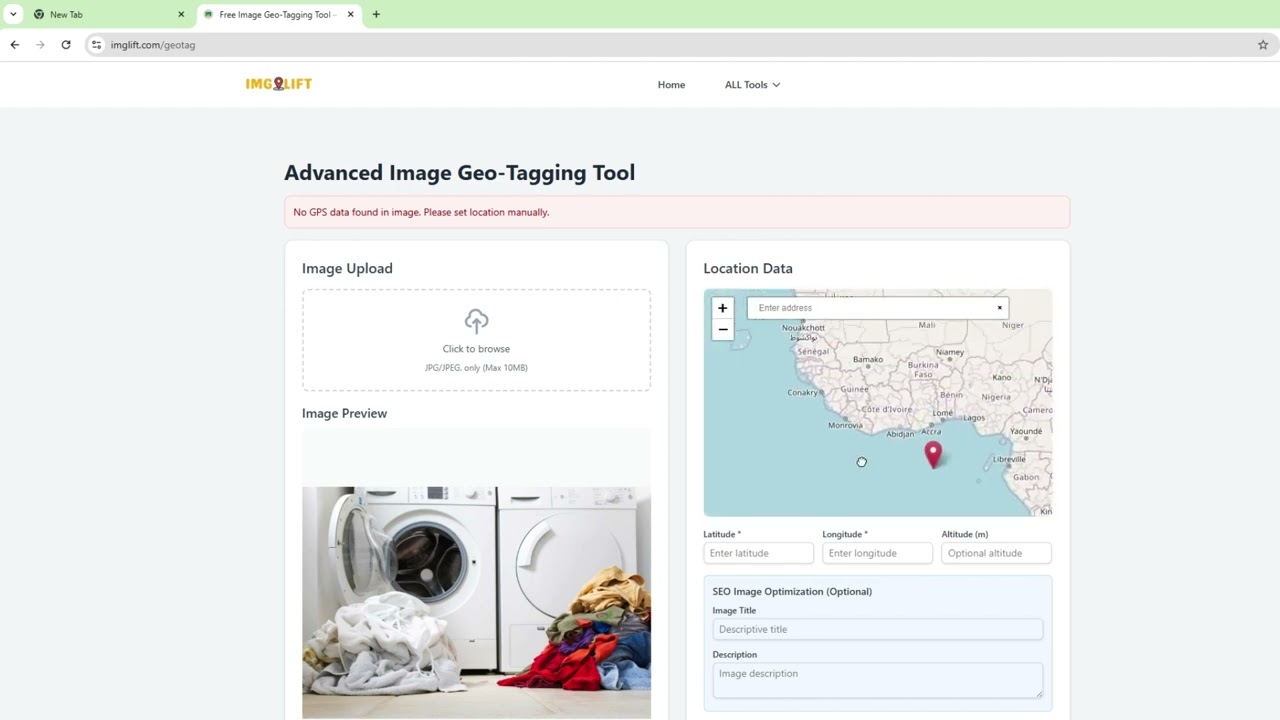Close the Free Image Geo-Tagging Tool tab

tap(350, 15)
